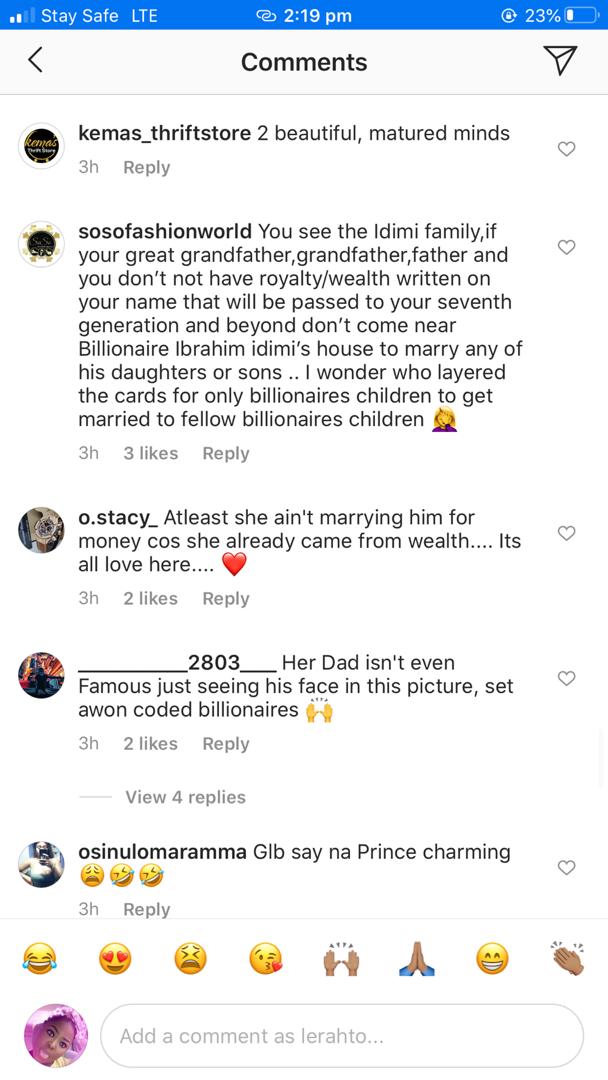
Task: Select the folded hands emoji
Action: click(417, 957)
